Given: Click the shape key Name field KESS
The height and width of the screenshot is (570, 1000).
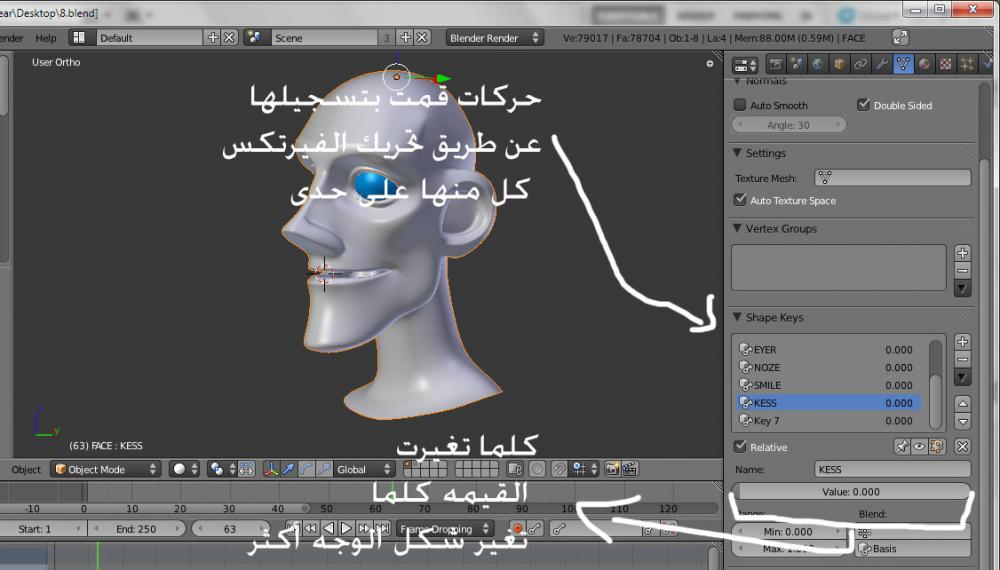Looking at the screenshot, I should (892, 469).
